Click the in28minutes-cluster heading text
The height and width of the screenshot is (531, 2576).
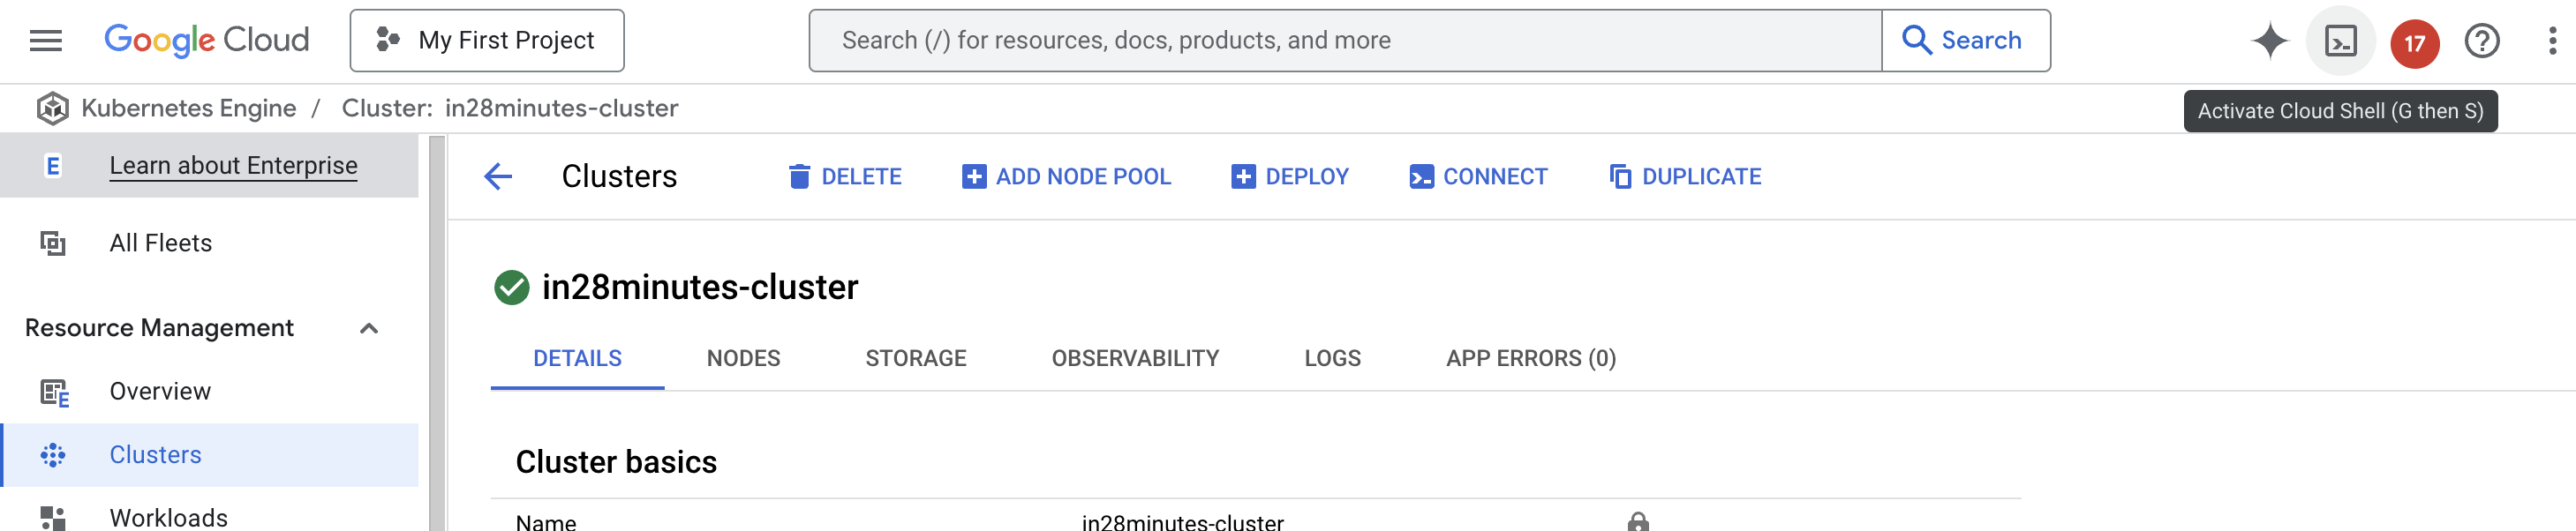tap(699, 288)
